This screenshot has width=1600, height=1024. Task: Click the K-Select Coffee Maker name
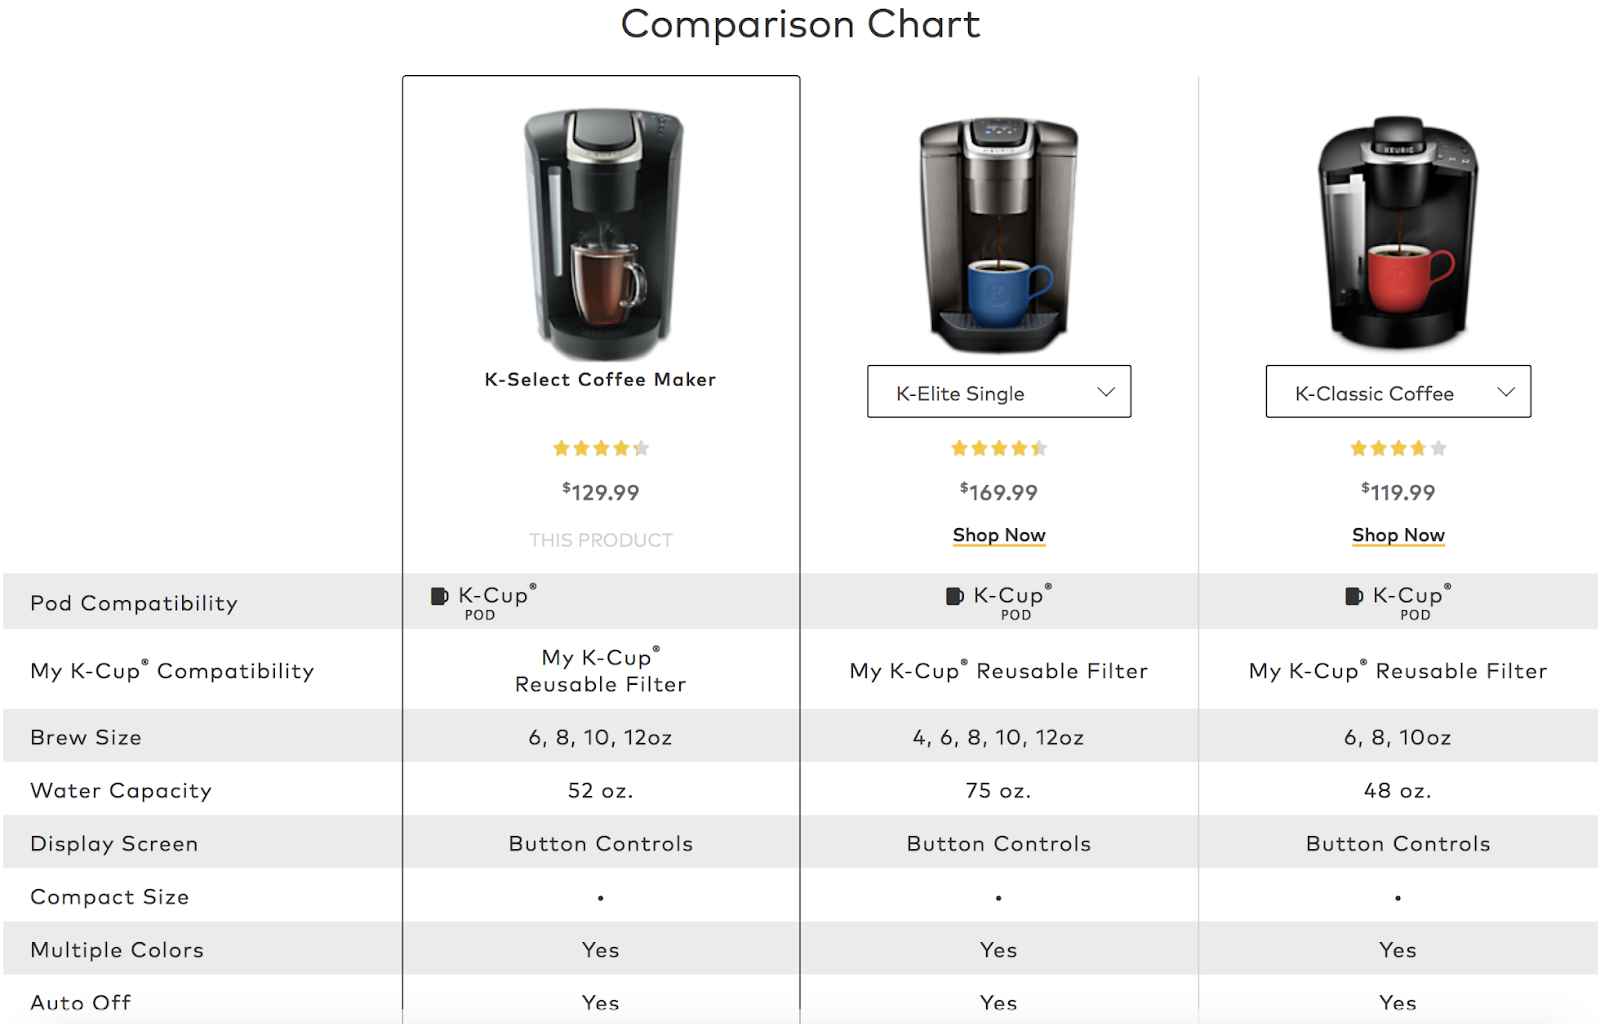tap(600, 379)
